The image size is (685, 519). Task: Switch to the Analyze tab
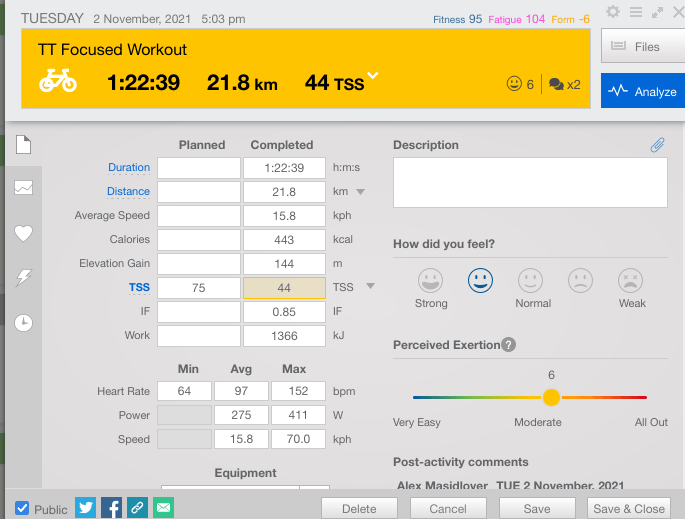point(641,91)
